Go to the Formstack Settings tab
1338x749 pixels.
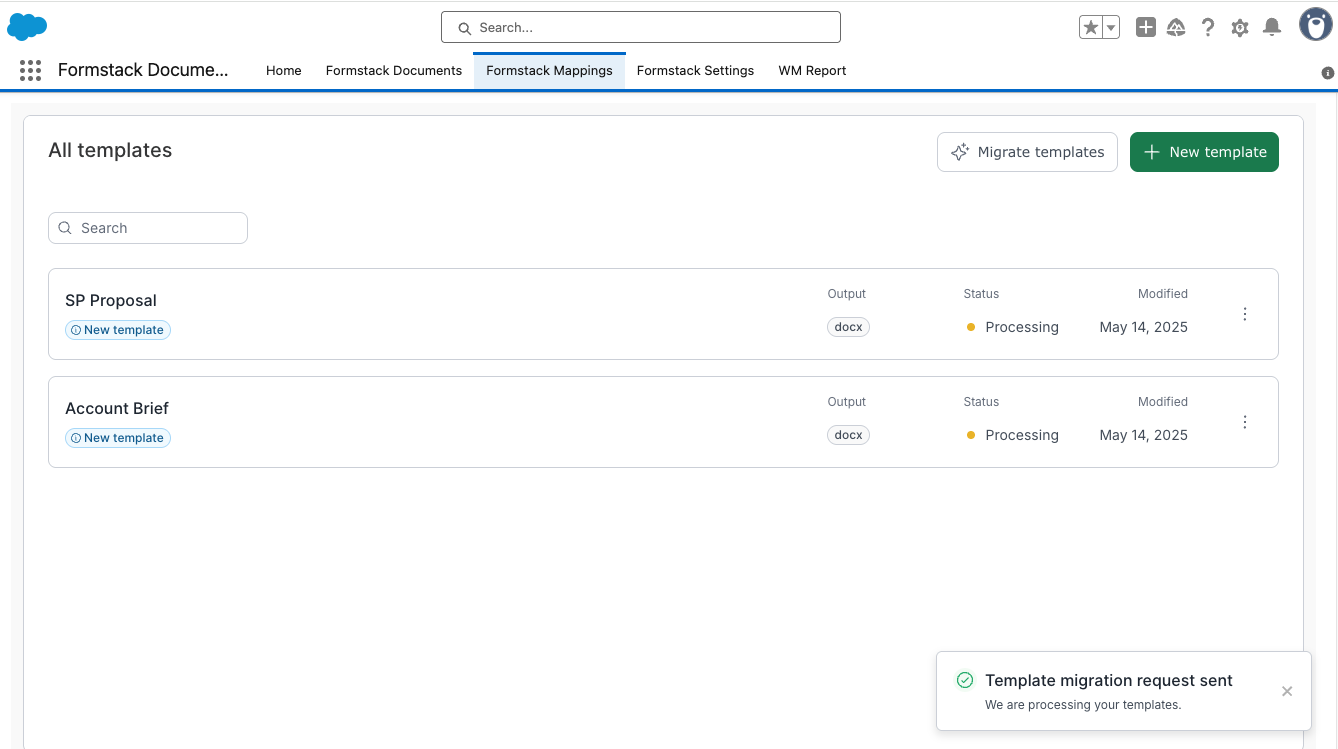pos(695,71)
